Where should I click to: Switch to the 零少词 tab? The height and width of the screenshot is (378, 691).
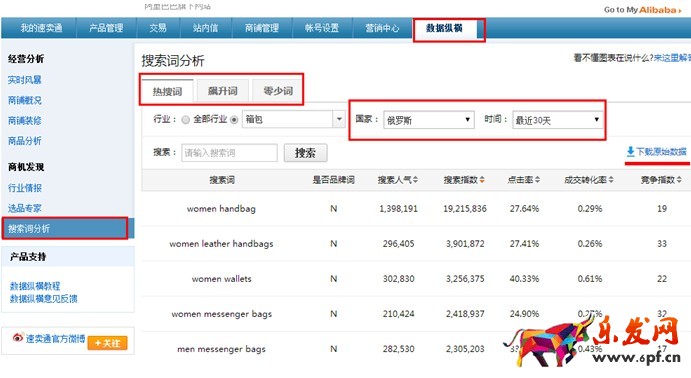click(x=278, y=91)
